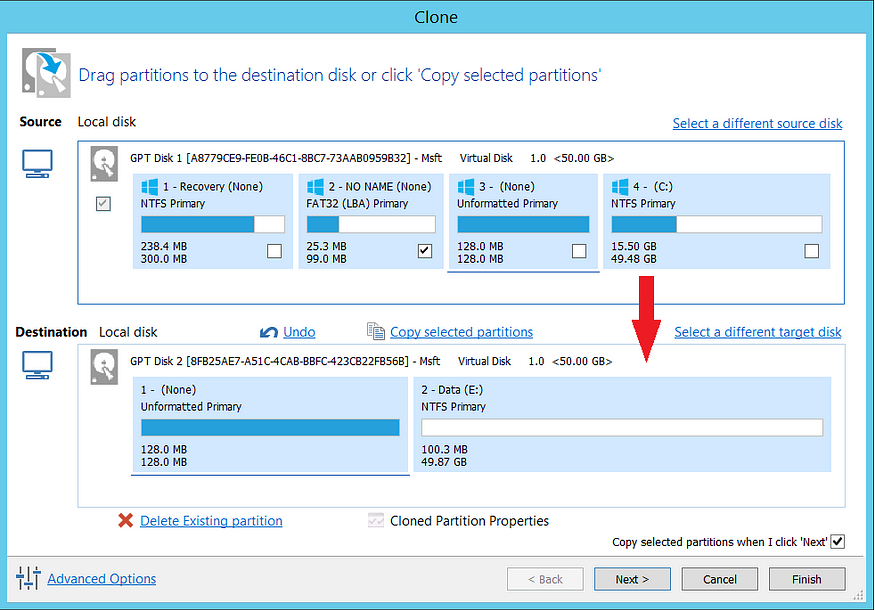This screenshot has width=875, height=610.
Task: Click the Next > button
Action: click(x=632, y=579)
